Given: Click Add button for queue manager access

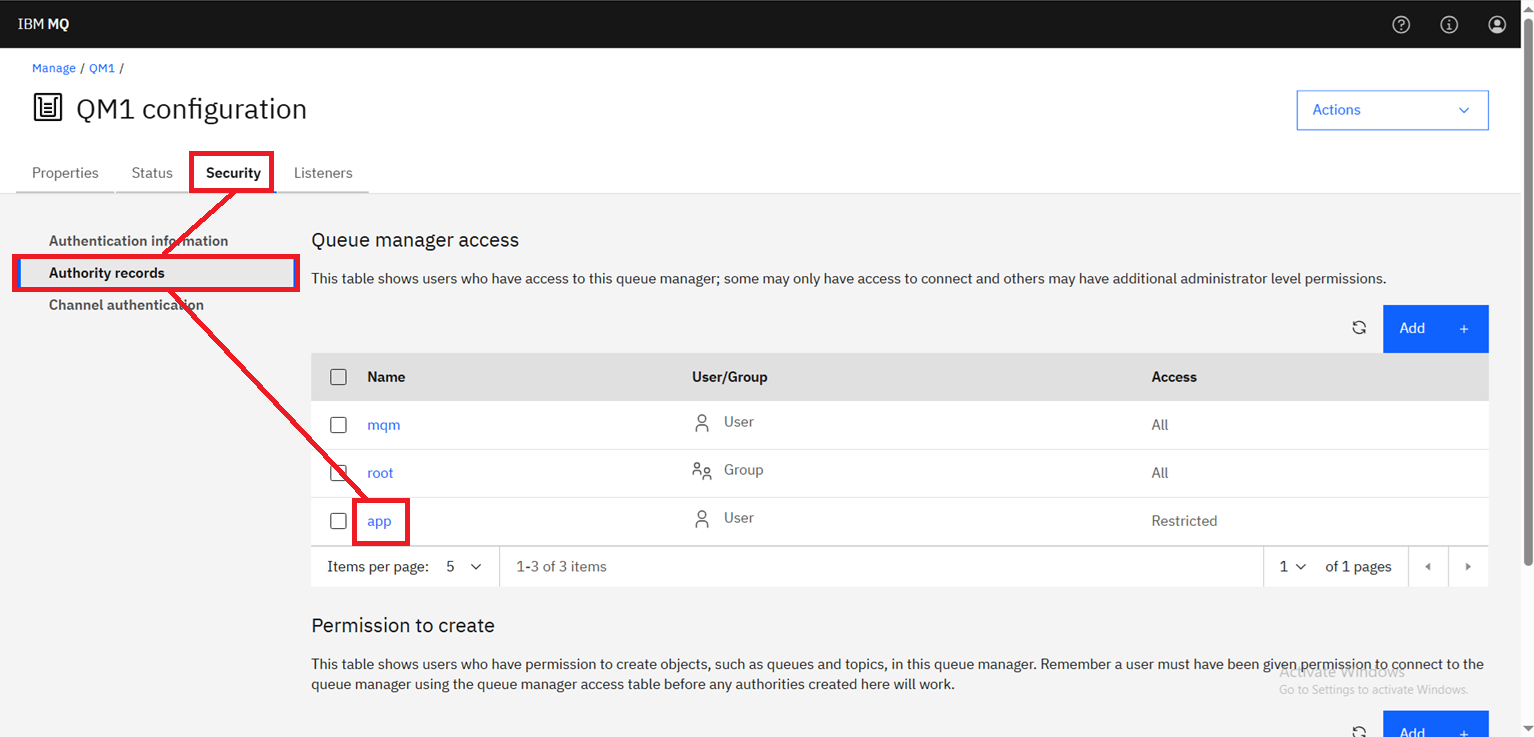Looking at the screenshot, I should pos(1435,328).
